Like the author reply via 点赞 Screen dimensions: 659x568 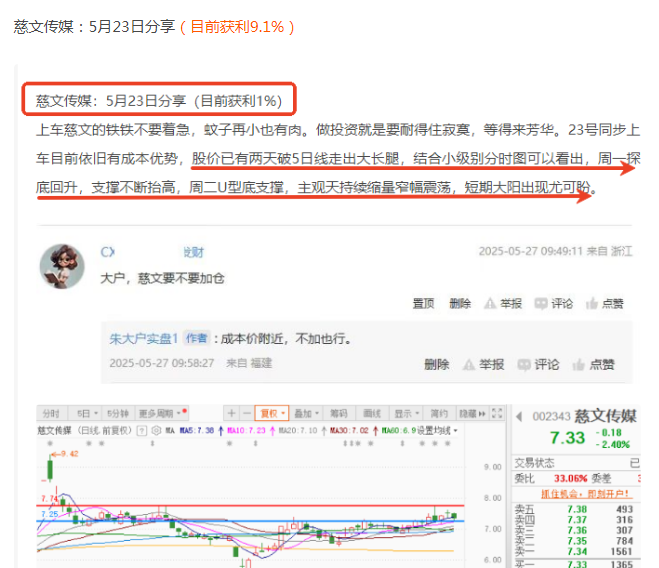[x=594, y=365]
